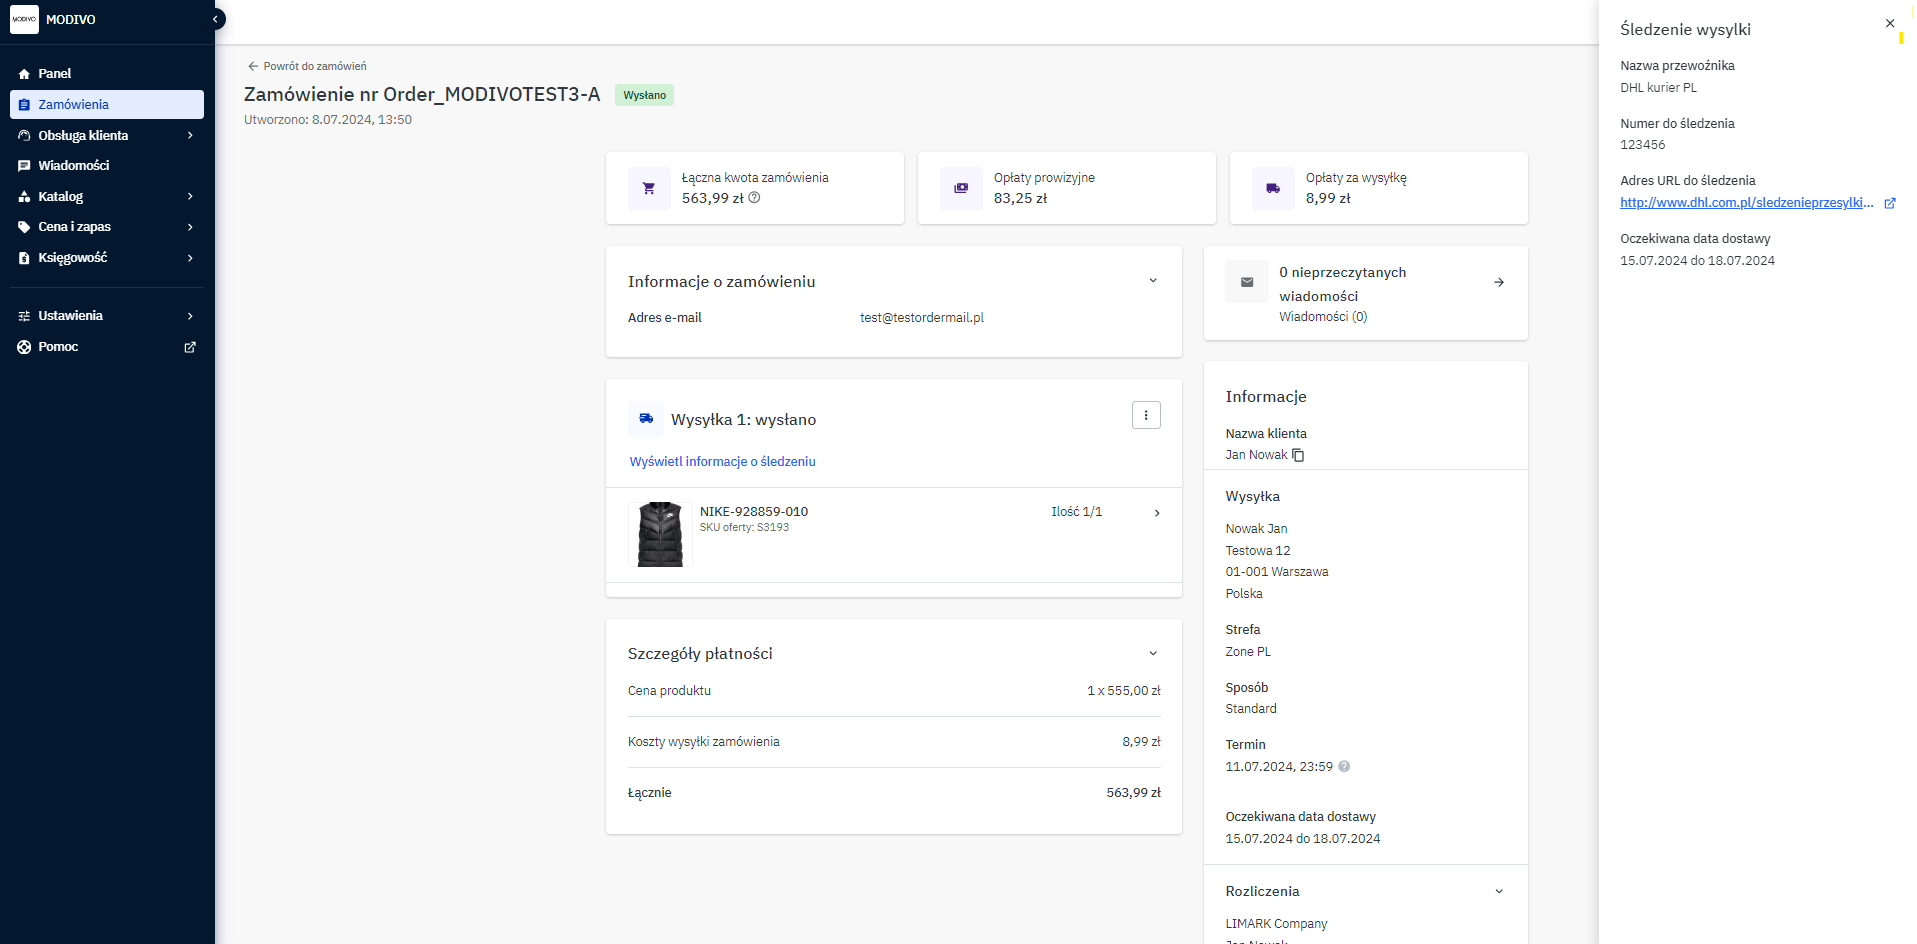
Task: Copy customer name Jan Nowak icon
Action: 1298,455
